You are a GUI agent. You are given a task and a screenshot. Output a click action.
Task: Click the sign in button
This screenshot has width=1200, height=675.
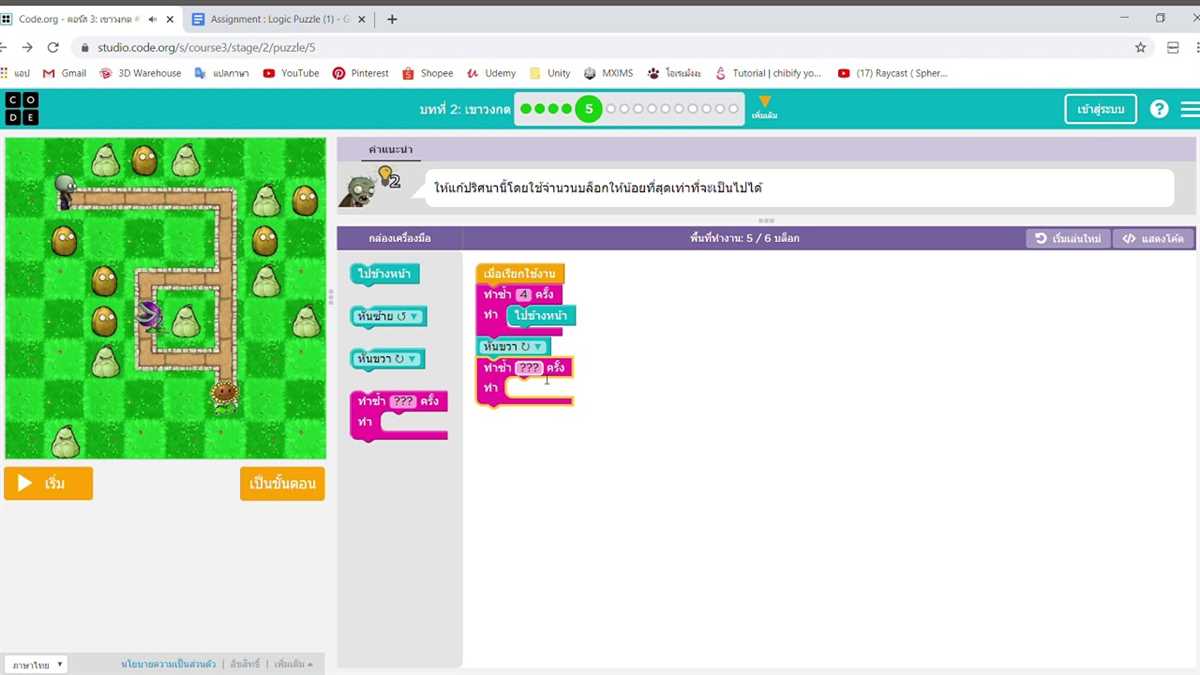(1100, 109)
